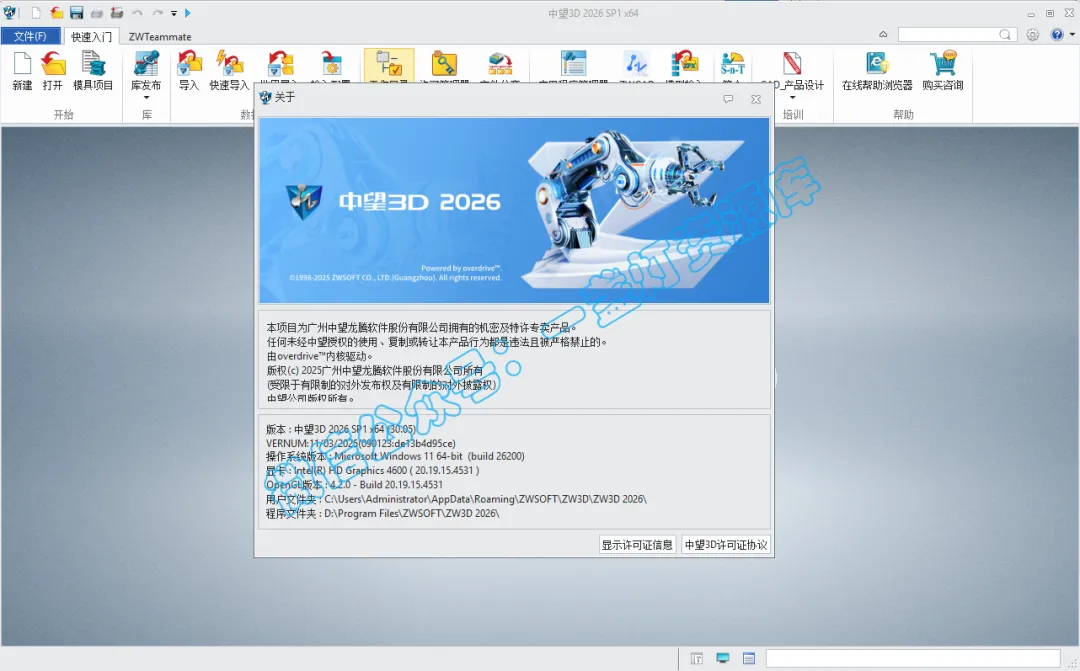Open settings via the gear icon
The width and height of the screenshot is (1080, 671).
click(1032, 34)
